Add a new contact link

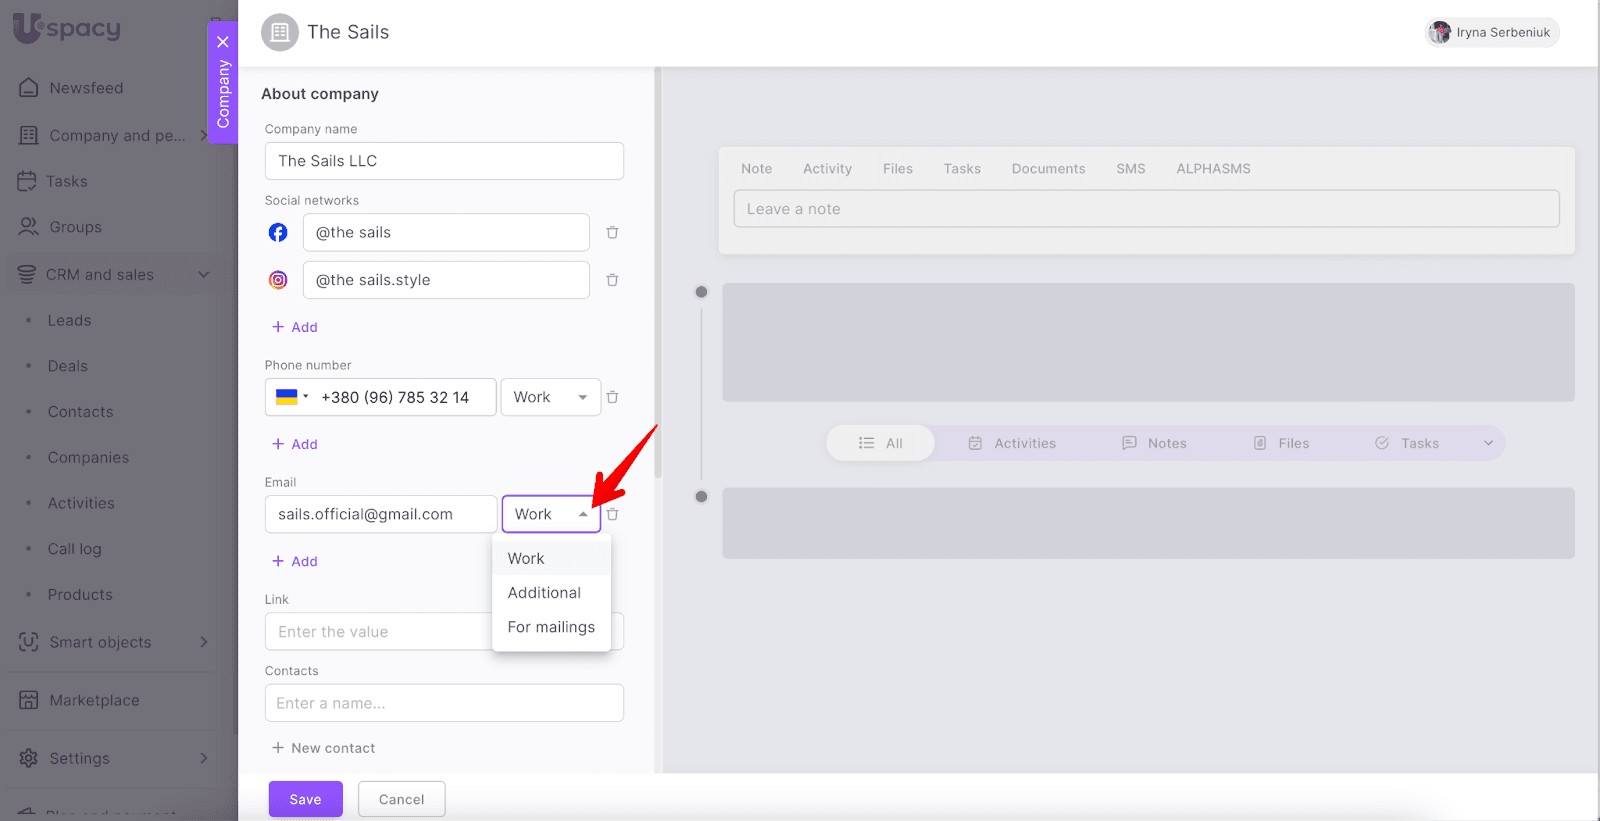[x=323, y=749]
